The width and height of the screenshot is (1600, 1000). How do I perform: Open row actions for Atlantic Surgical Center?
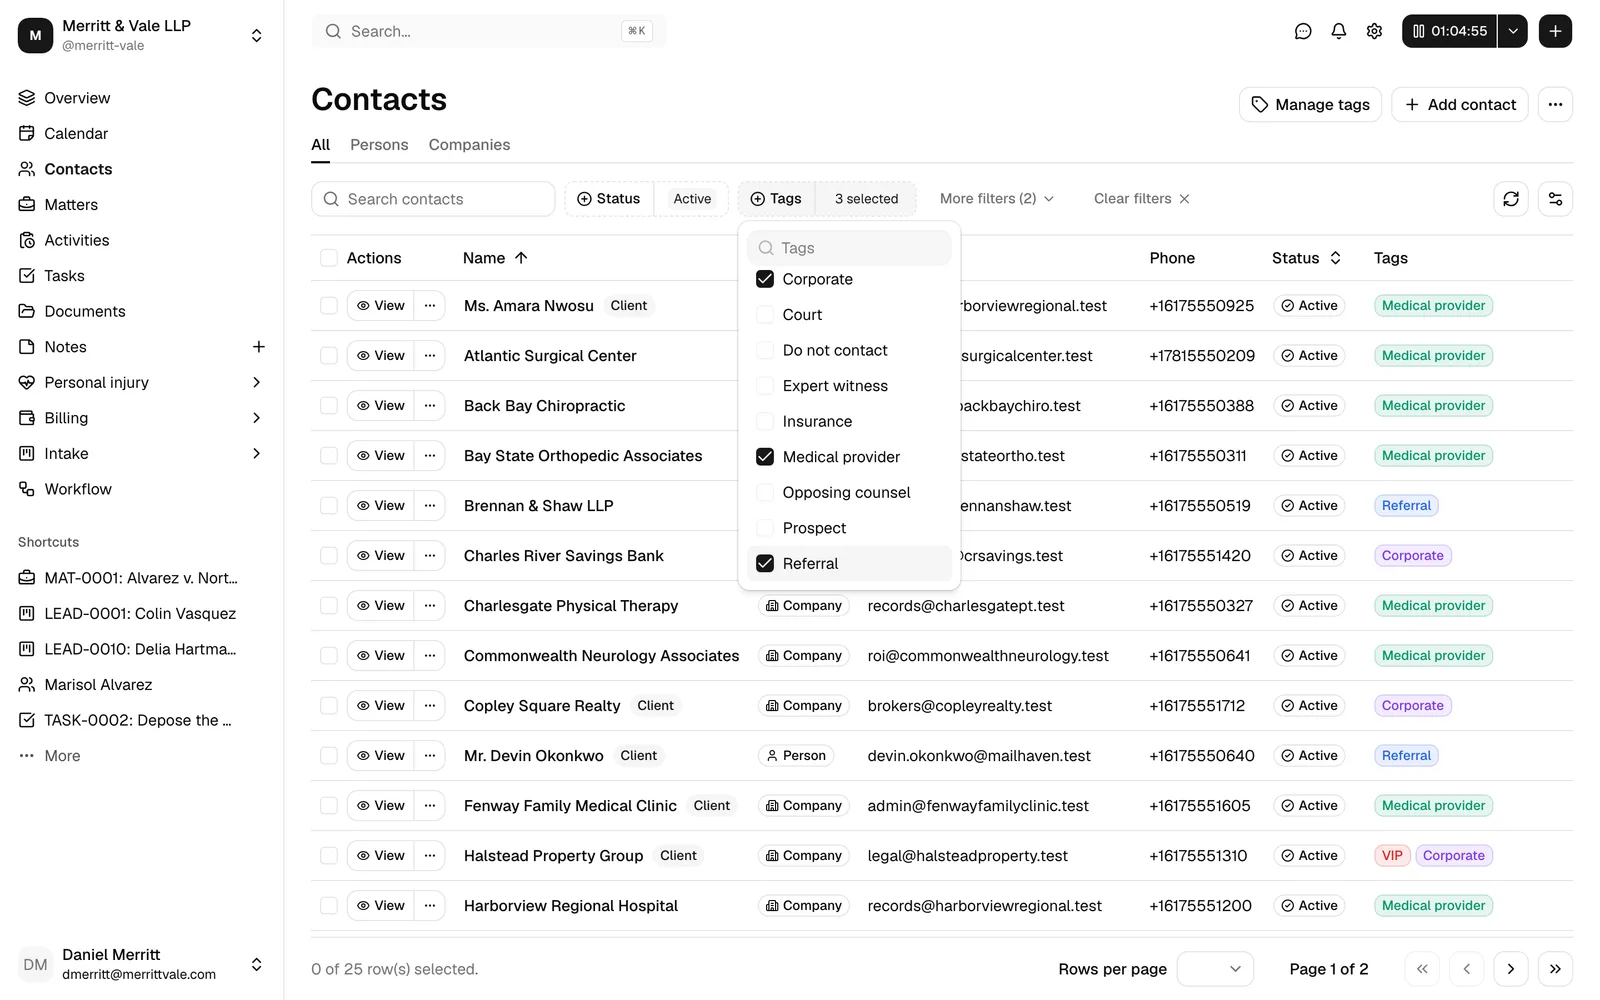pos(430,356)
